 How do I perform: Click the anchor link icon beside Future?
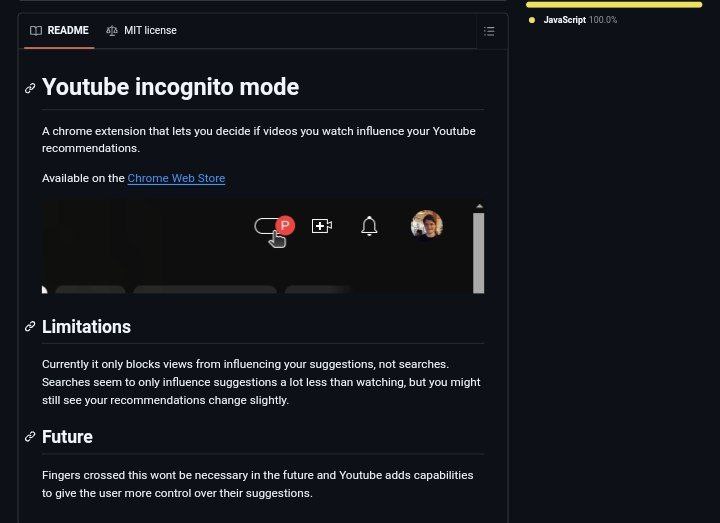tap(30, 436)
